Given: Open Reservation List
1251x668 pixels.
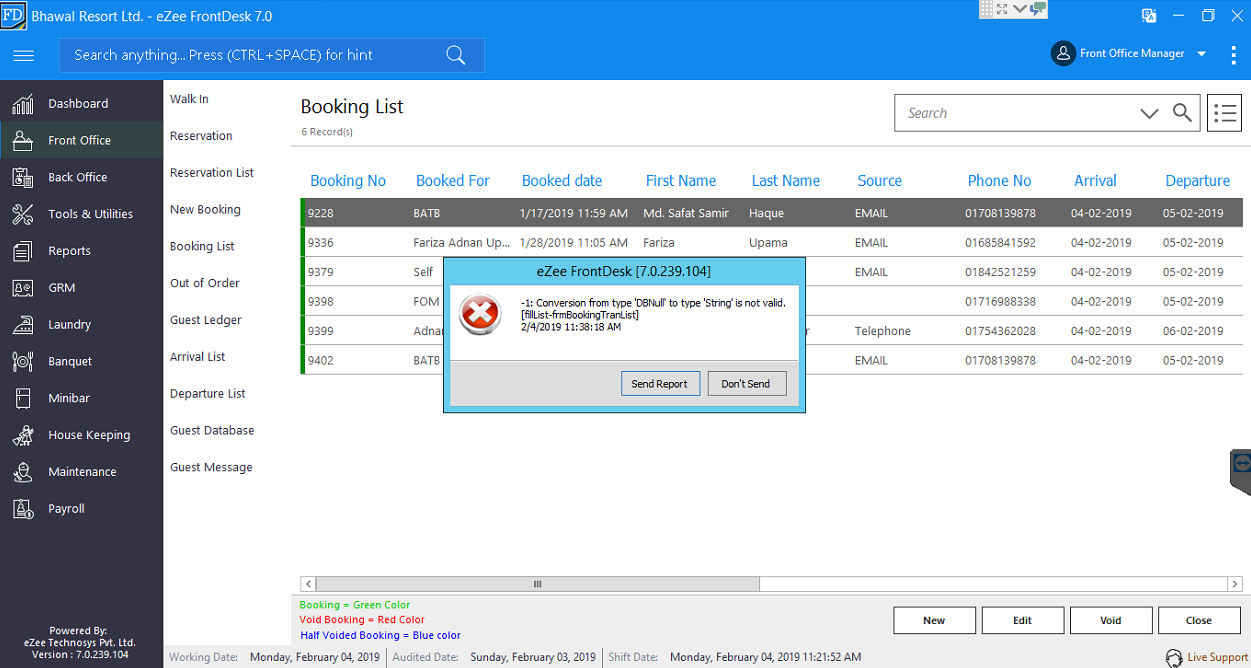Looking at the screenshot, I should [212, 173].
